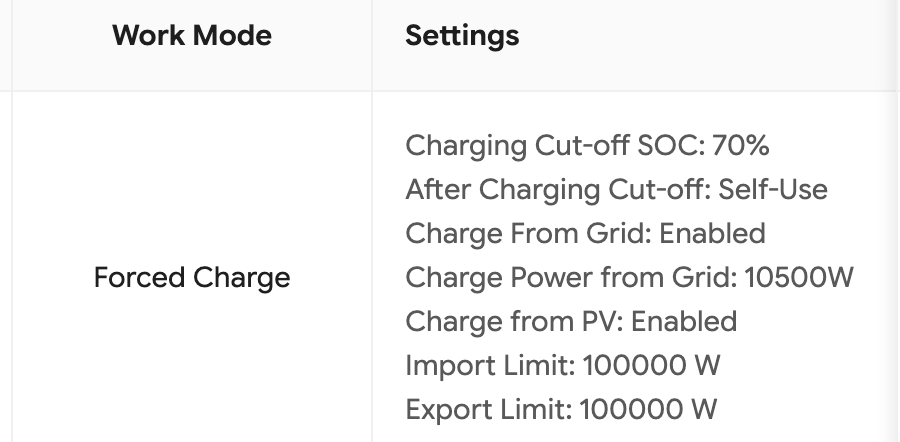Select Enabled value for Charge from PV
This screenshot has height=442, width=900.
click(684, 321)
